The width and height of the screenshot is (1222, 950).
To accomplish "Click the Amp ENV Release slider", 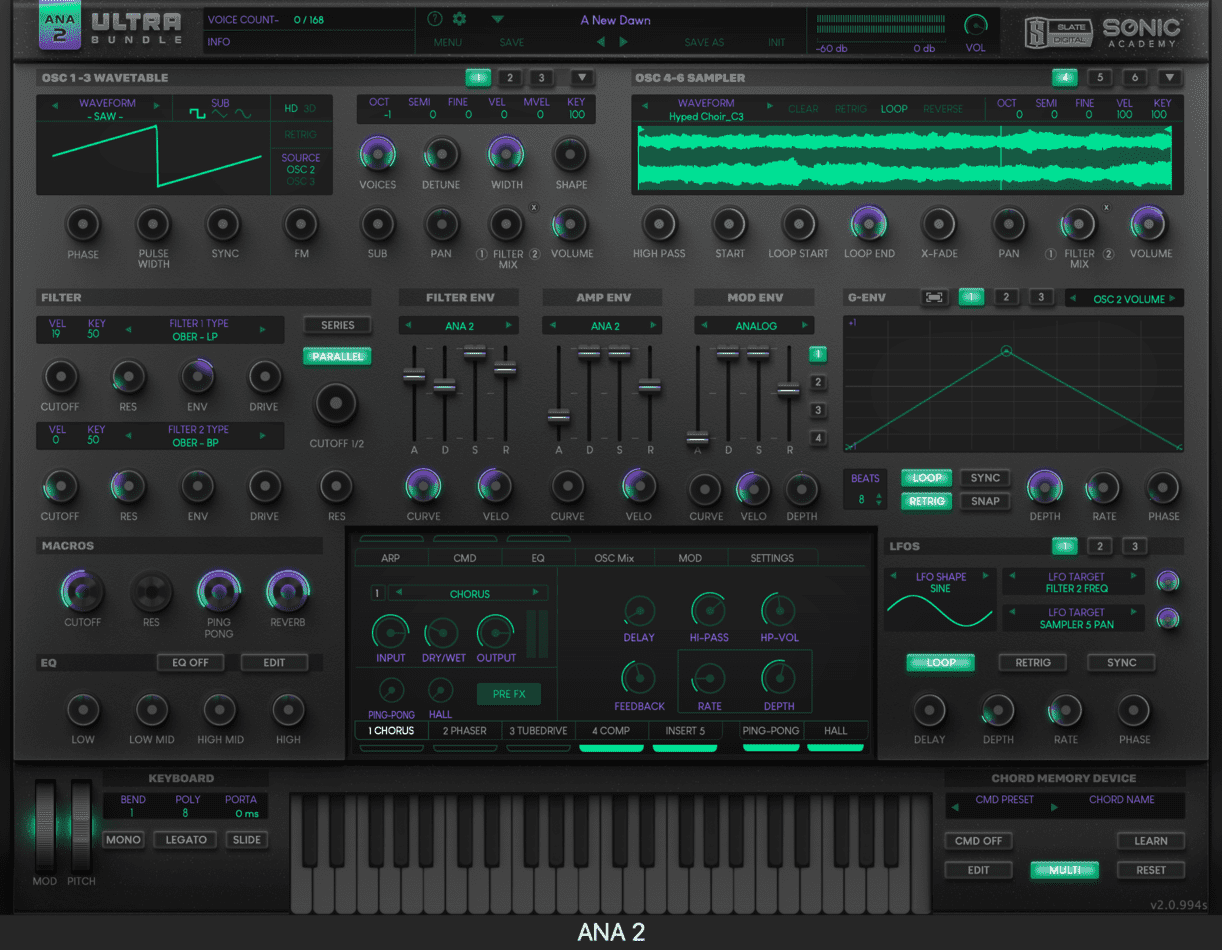I will pyautogui.click(x=650, y=386).
